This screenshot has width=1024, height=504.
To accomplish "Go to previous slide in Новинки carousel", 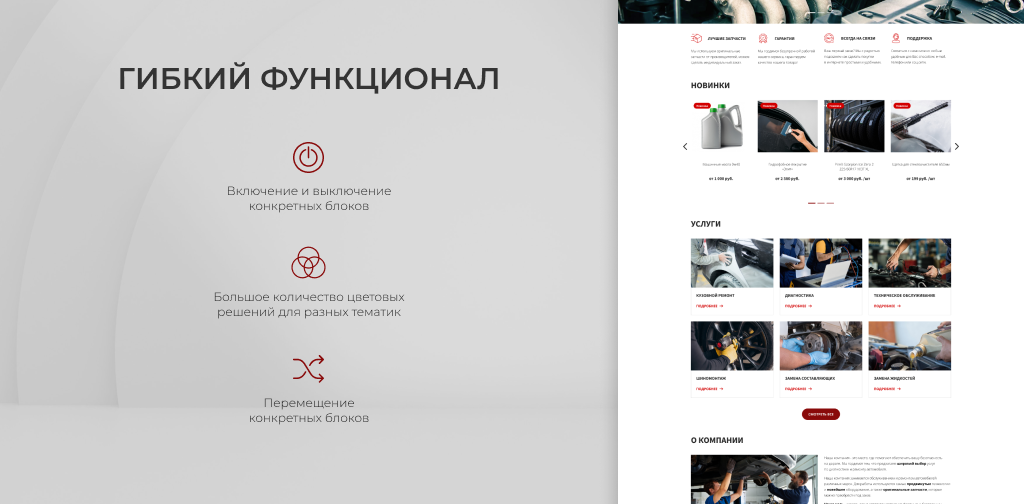I will tap(685, 146).
